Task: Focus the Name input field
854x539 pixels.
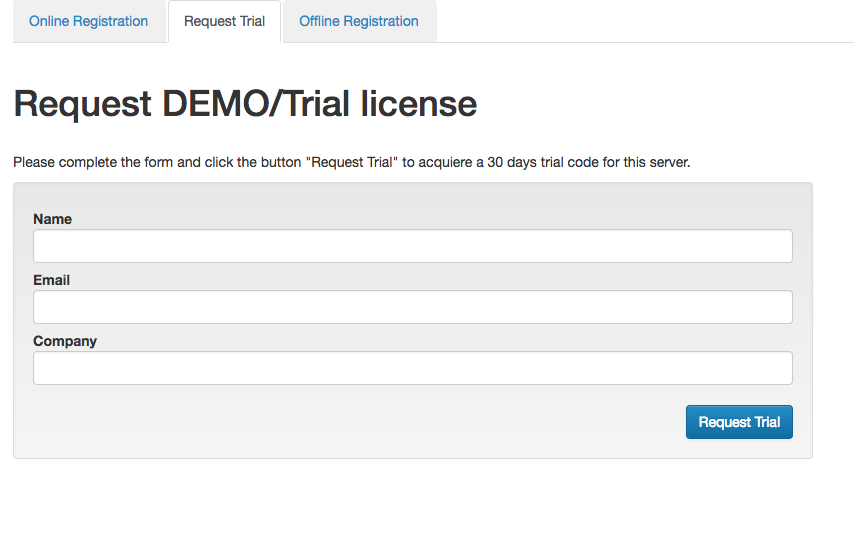Action: pyautogui.click(x=413, y=246)
